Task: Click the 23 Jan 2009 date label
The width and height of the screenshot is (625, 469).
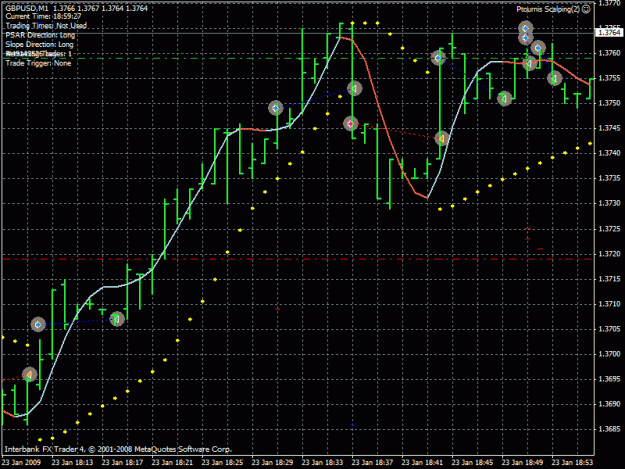Action: [22, 462]
